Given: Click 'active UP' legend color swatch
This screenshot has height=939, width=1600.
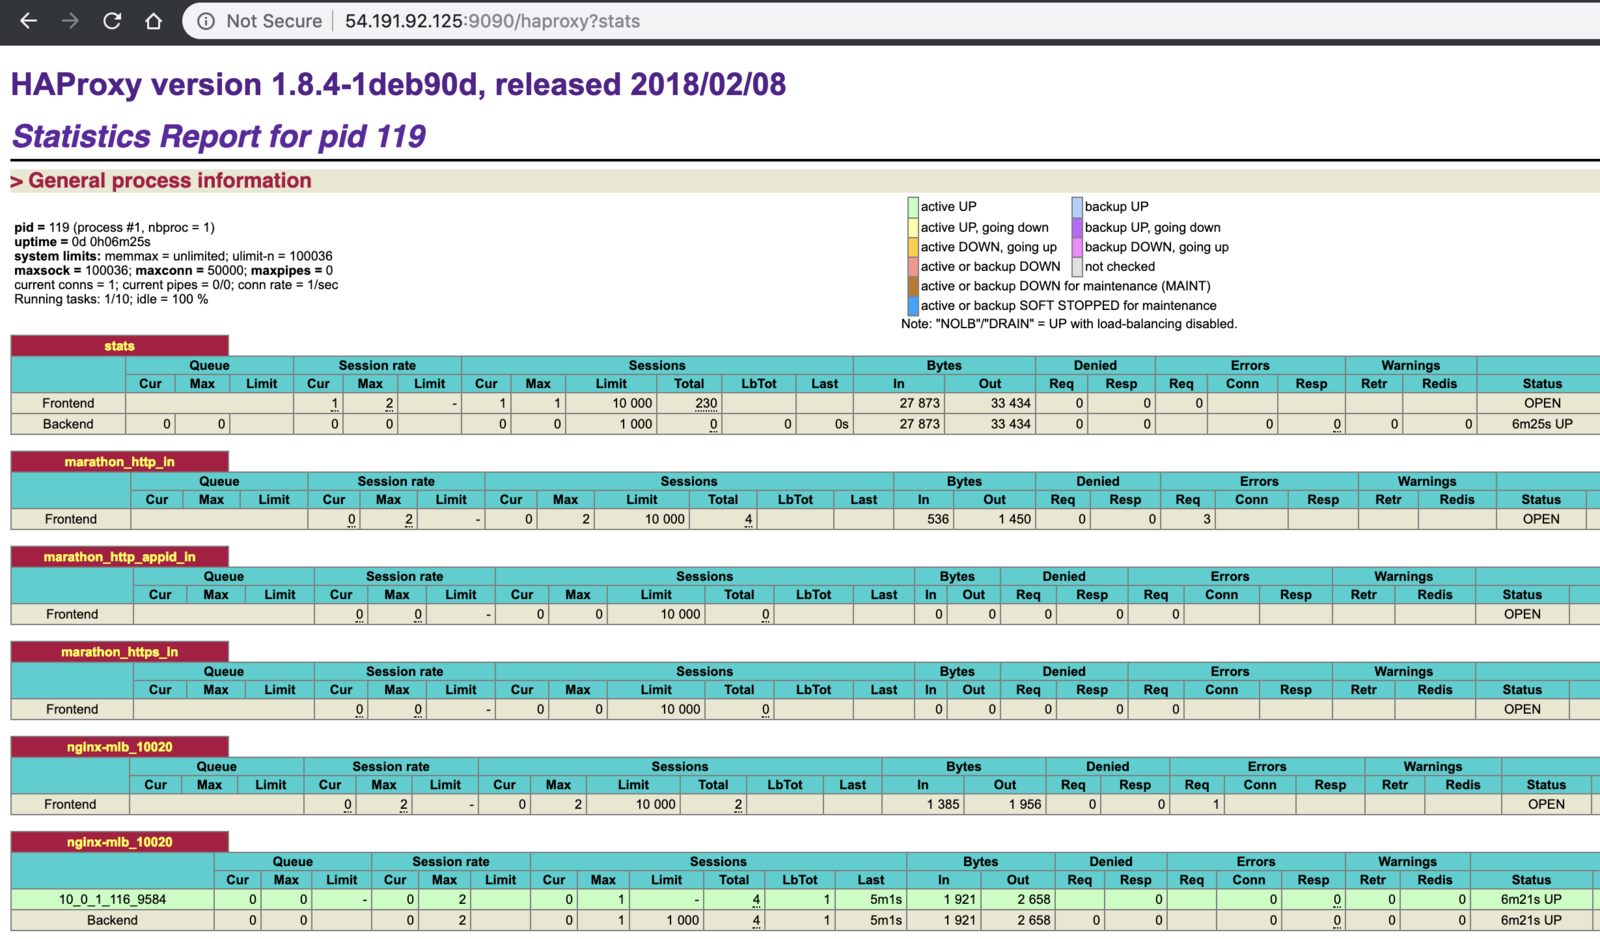Looking at the screenshot, I should pyautogui.click(x=912, y=207).
